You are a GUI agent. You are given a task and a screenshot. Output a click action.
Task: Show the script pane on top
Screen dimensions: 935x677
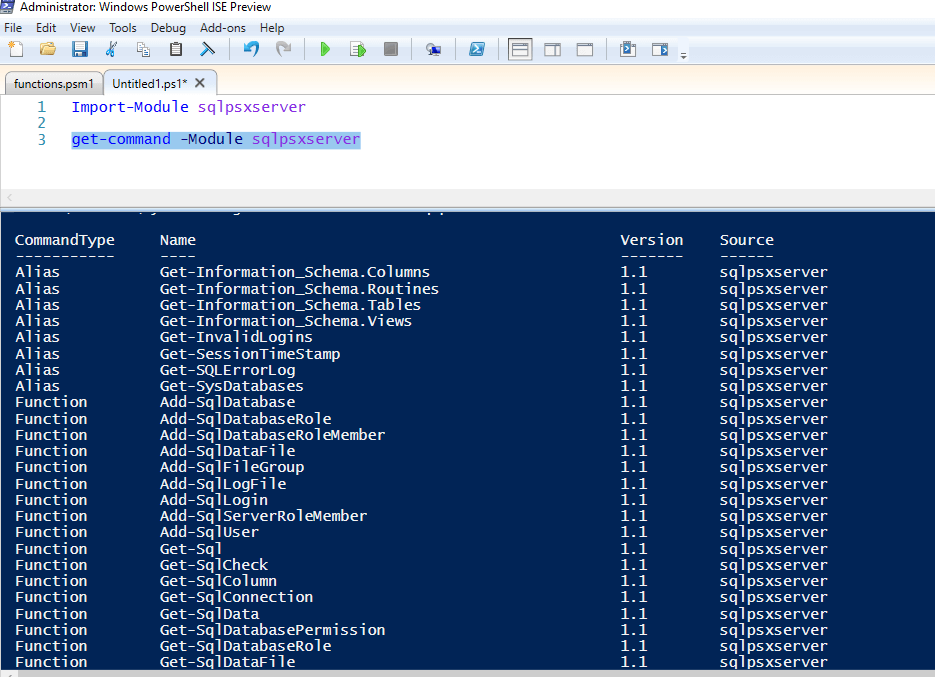point(520,50)
